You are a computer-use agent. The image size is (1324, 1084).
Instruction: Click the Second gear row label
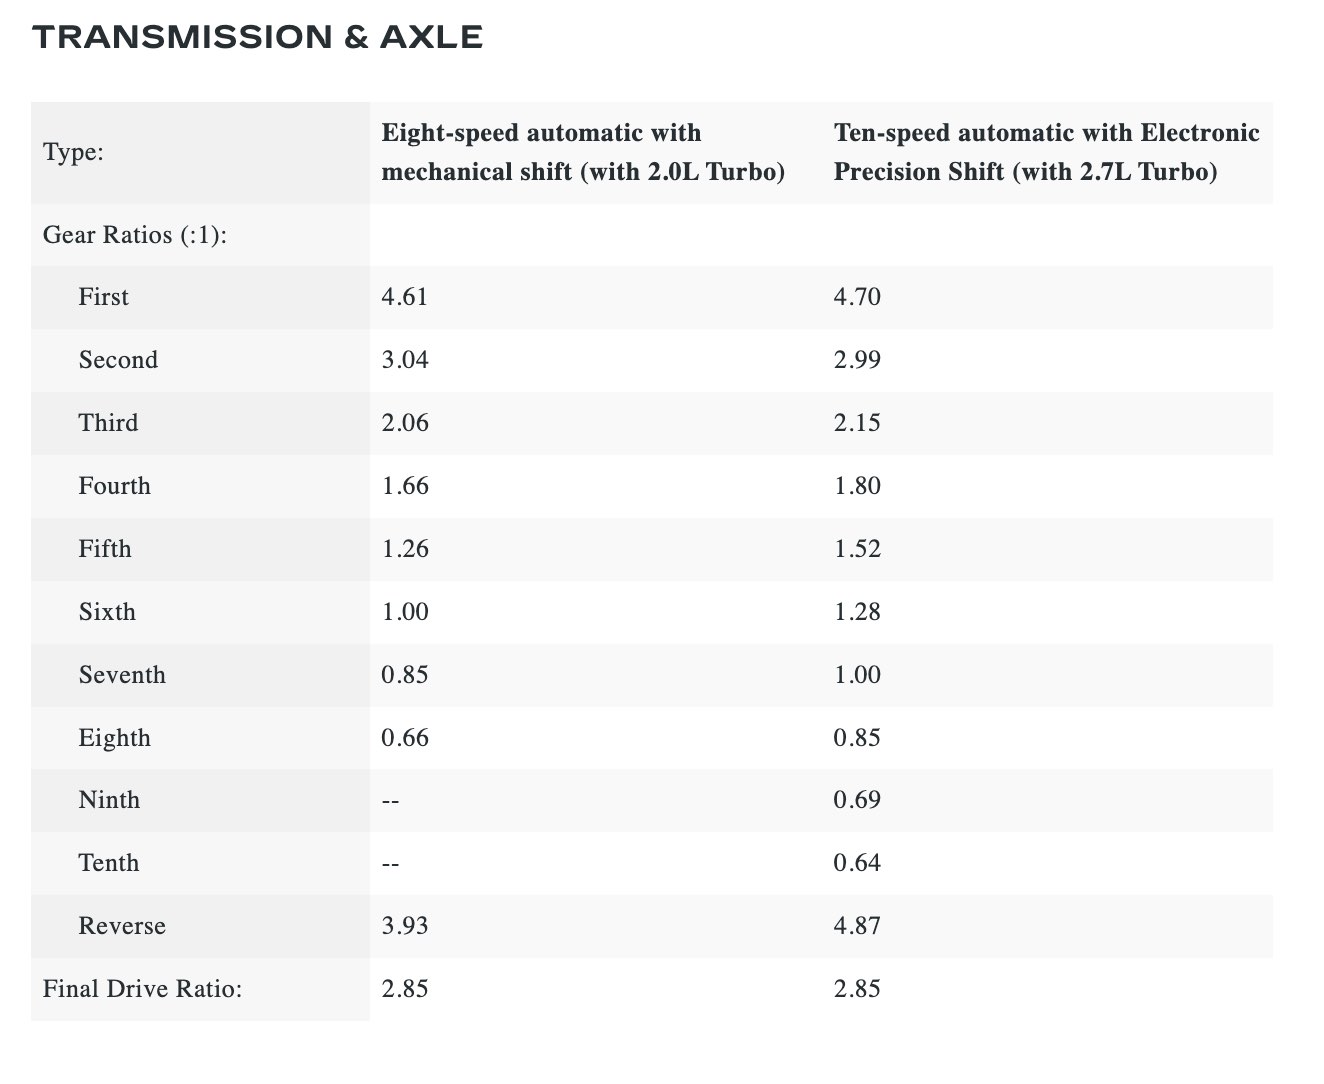click(118, 360)
